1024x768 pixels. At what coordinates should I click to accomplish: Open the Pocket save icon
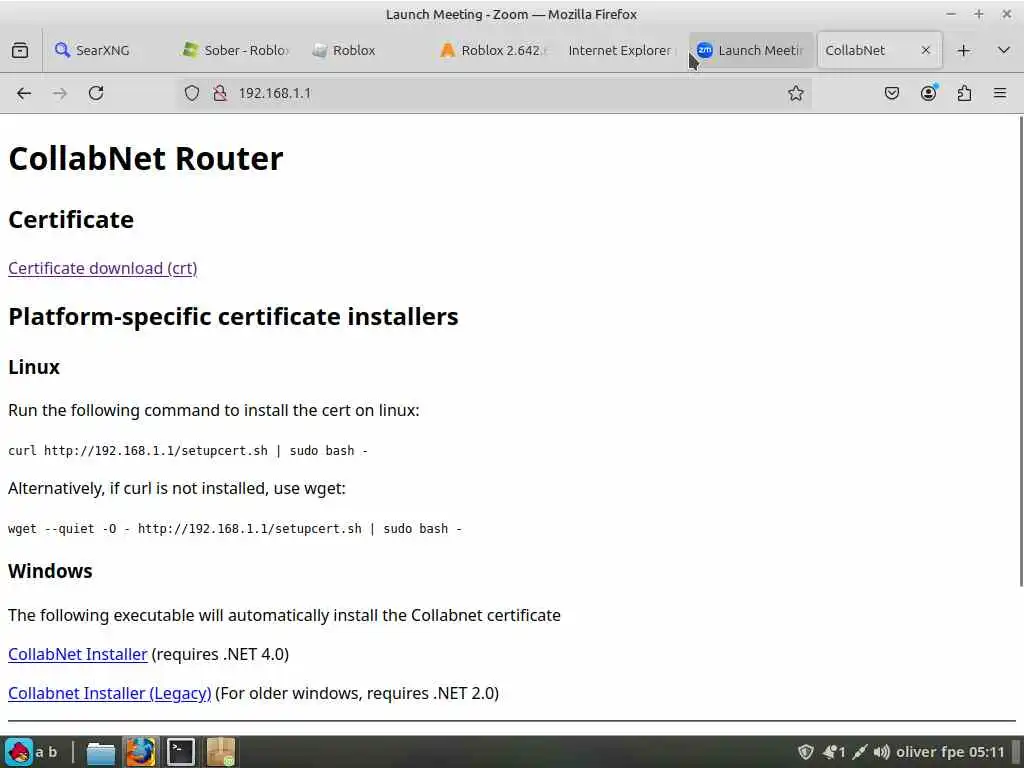click(x=891, y=93)
